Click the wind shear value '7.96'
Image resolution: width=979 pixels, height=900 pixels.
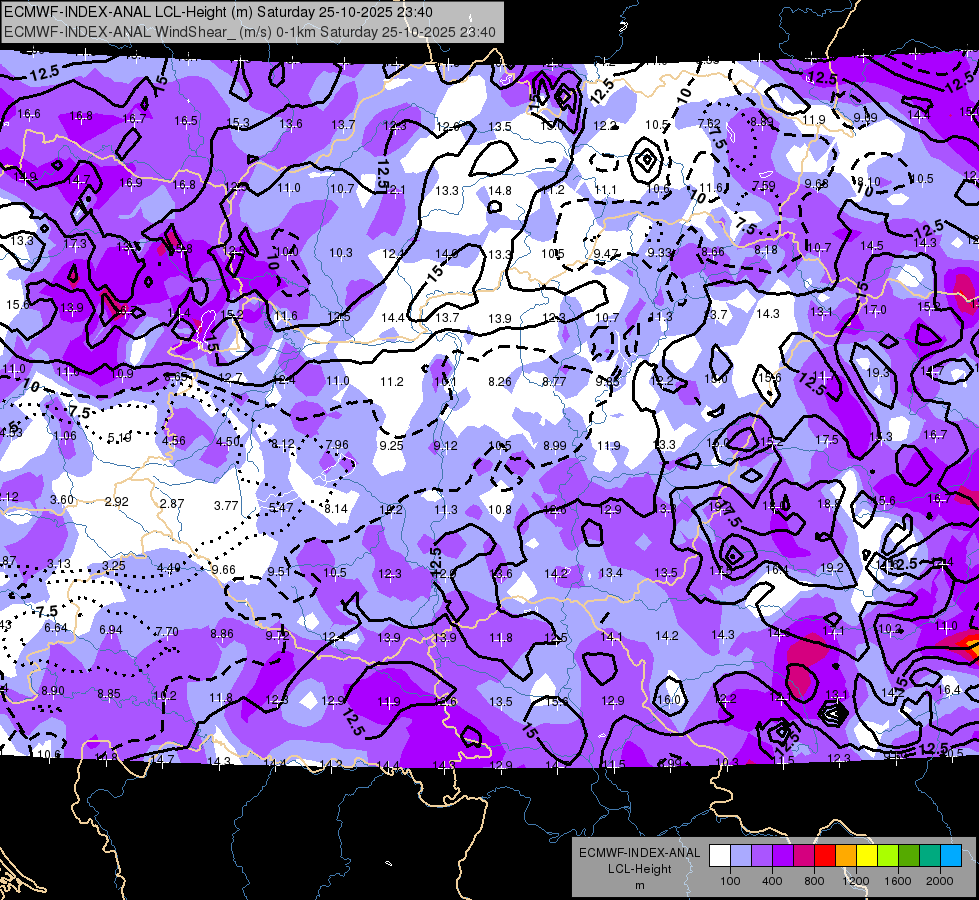337,445
